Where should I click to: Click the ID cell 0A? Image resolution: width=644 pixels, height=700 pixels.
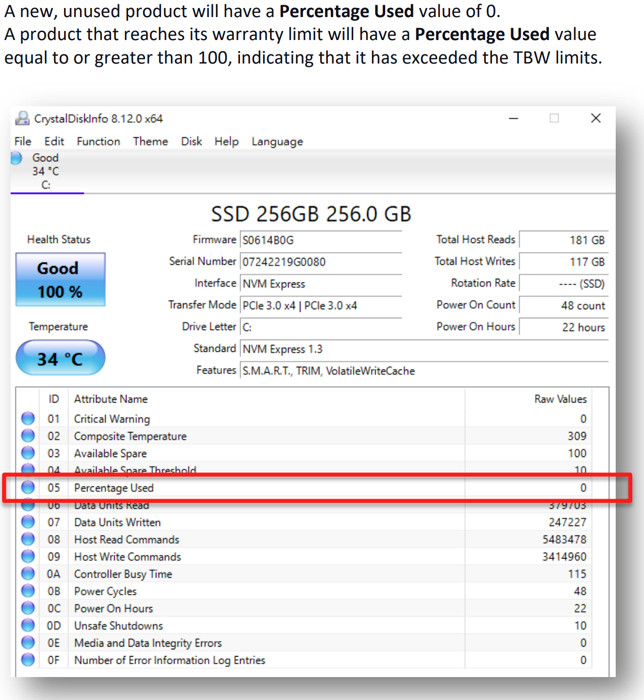point(54,574)
